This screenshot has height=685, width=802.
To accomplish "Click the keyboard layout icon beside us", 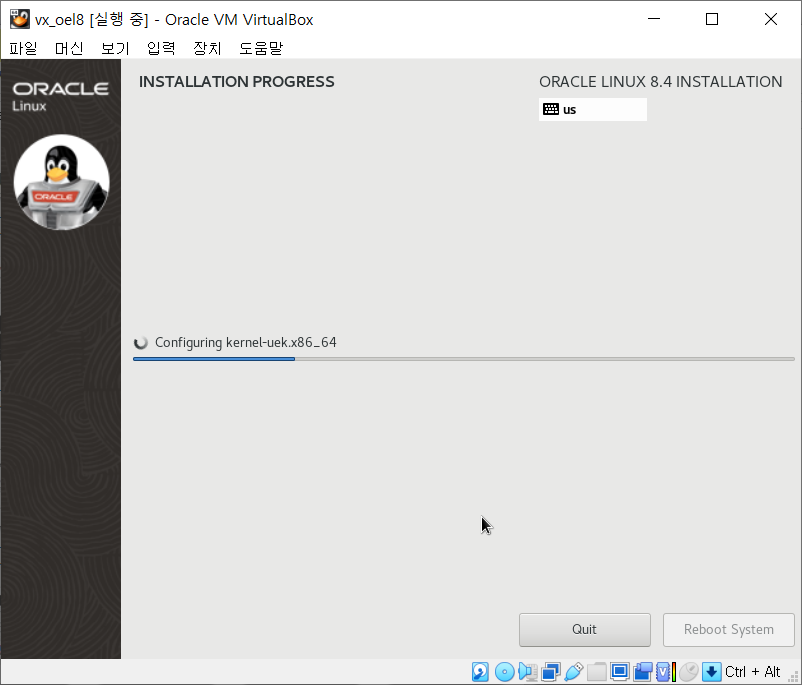I will tap(551, 109).
